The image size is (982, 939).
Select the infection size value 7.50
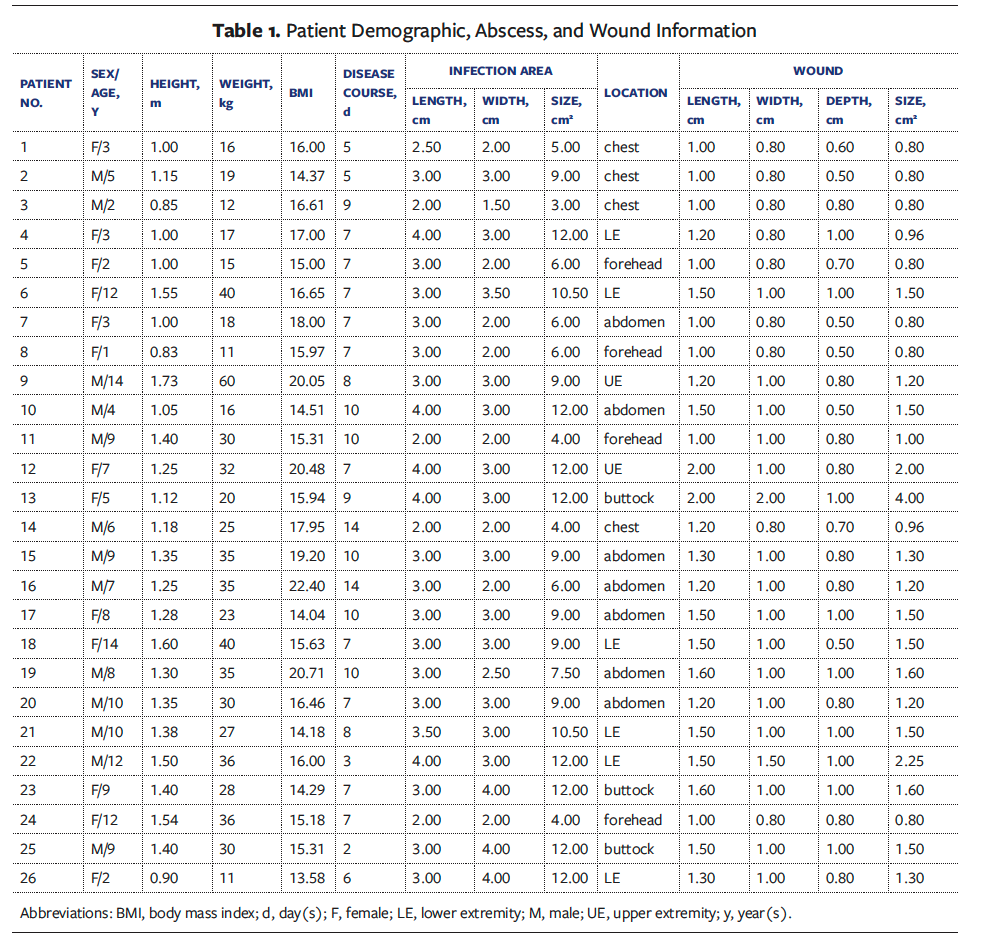tap(565, 673)
